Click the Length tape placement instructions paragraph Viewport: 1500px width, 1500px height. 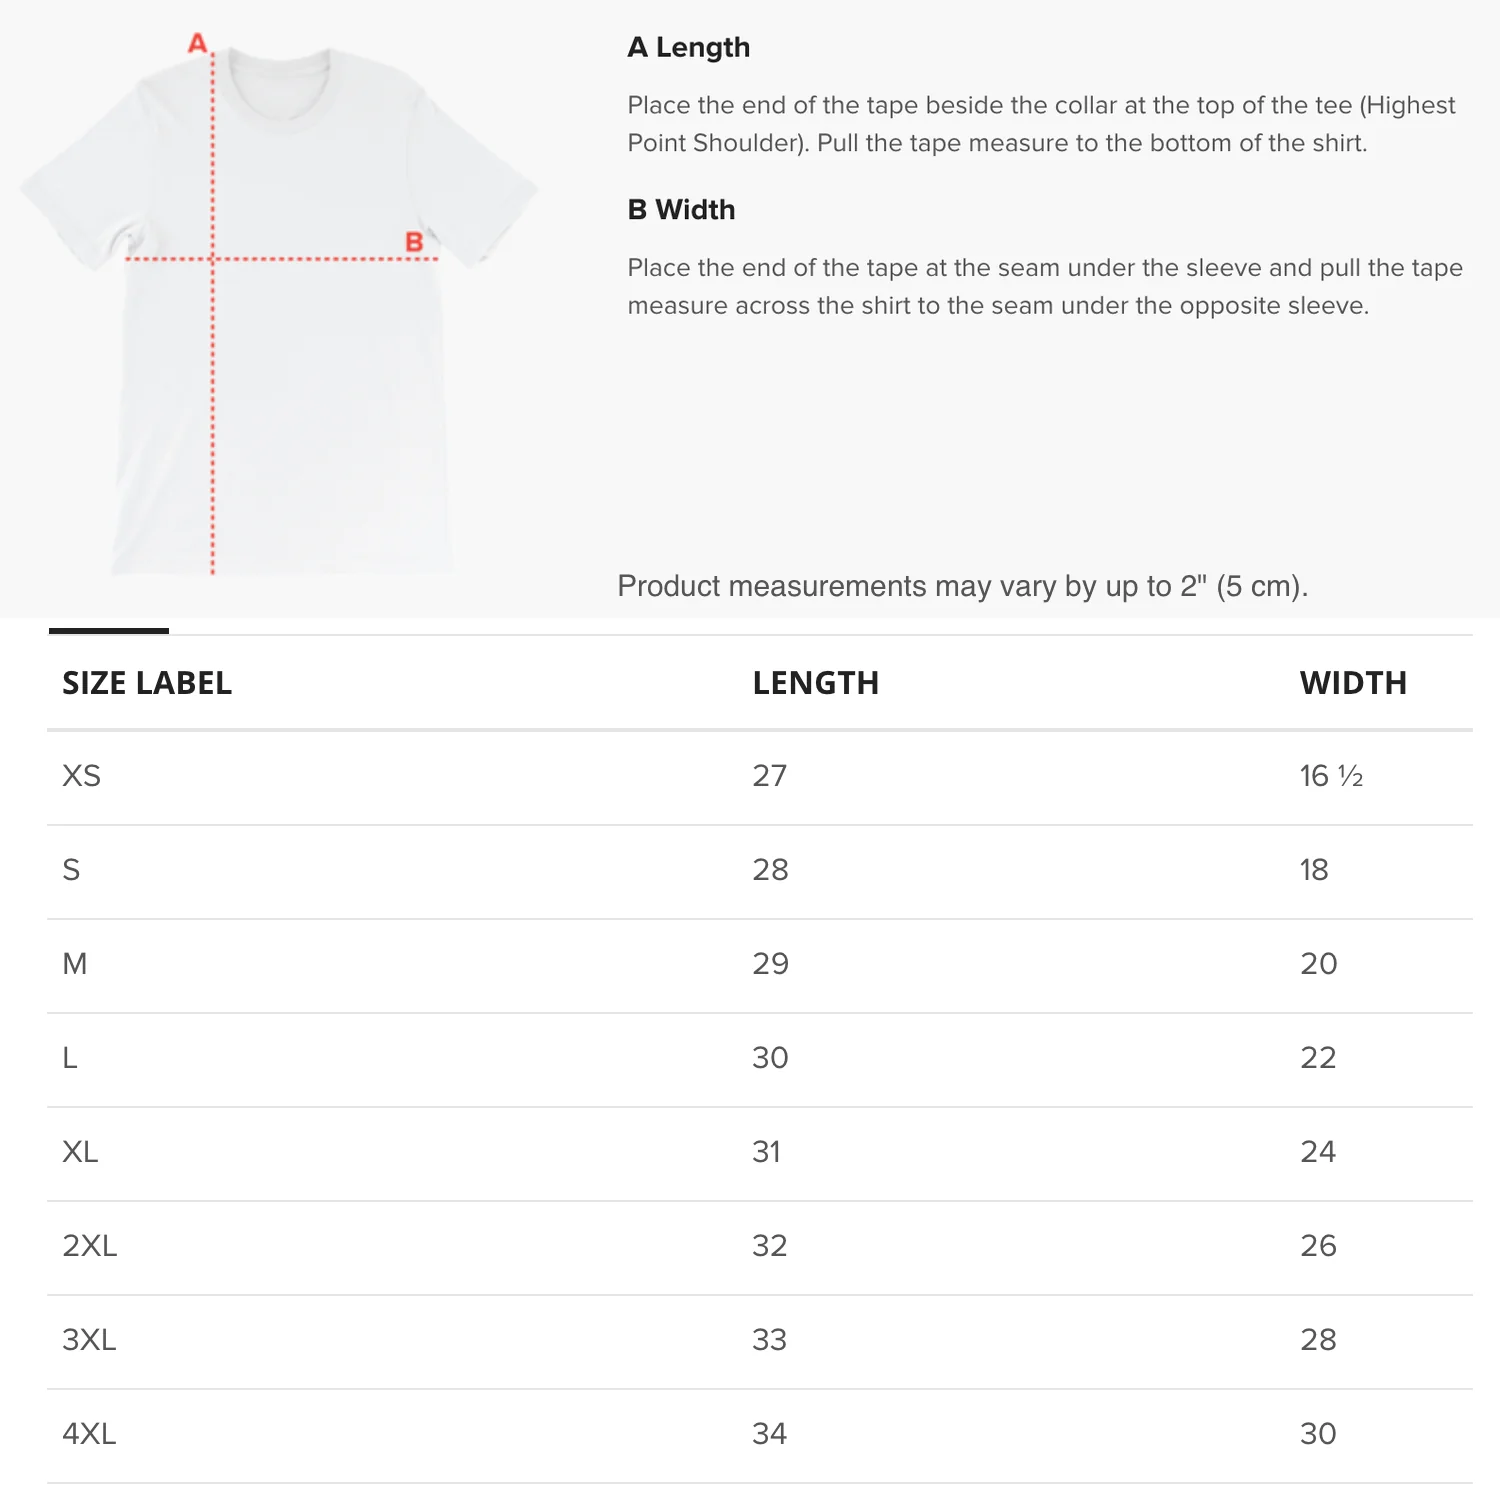tap(1040, 124)
